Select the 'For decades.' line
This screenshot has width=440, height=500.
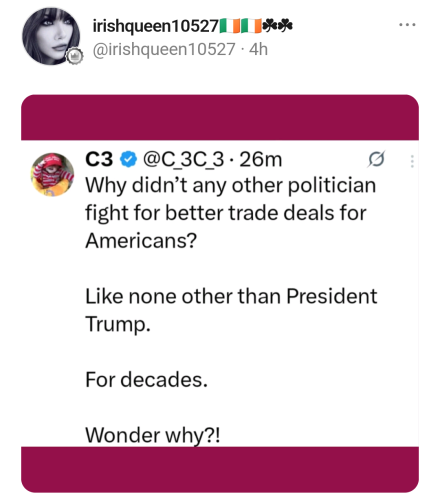(x=147, y=379)
